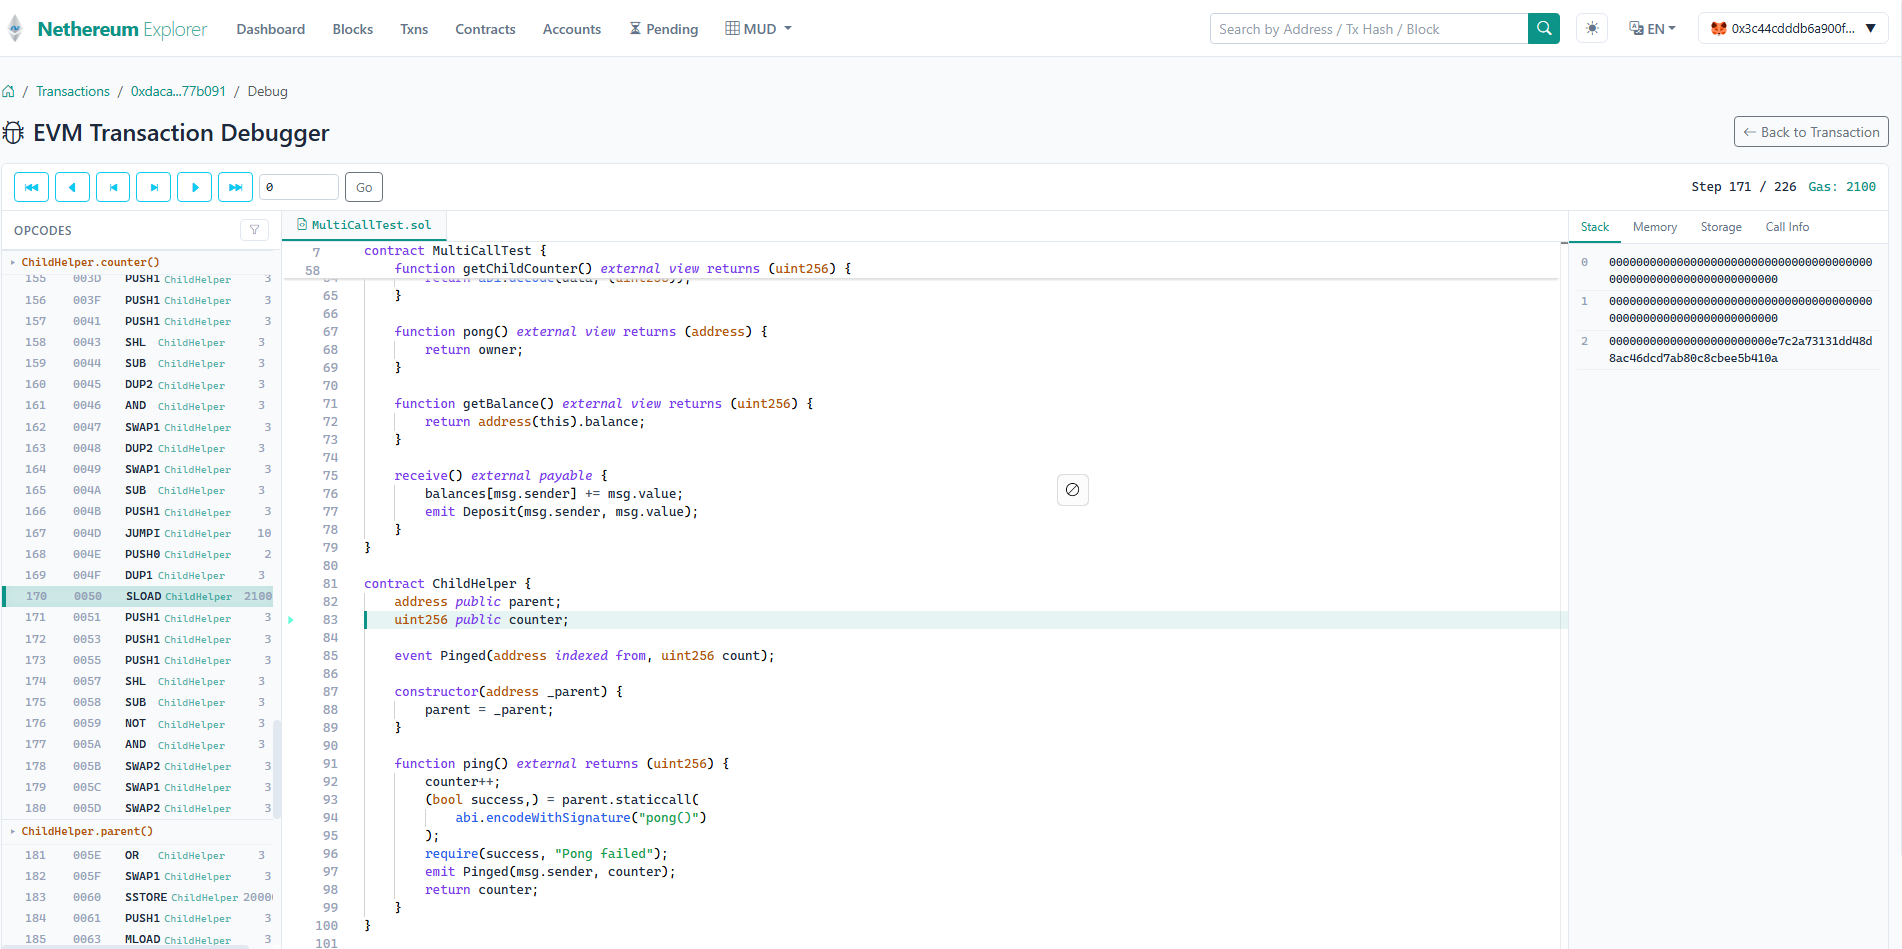Jump to the first step in the debugger
This screenshot has width=1902, height=949.
point(31,187)
